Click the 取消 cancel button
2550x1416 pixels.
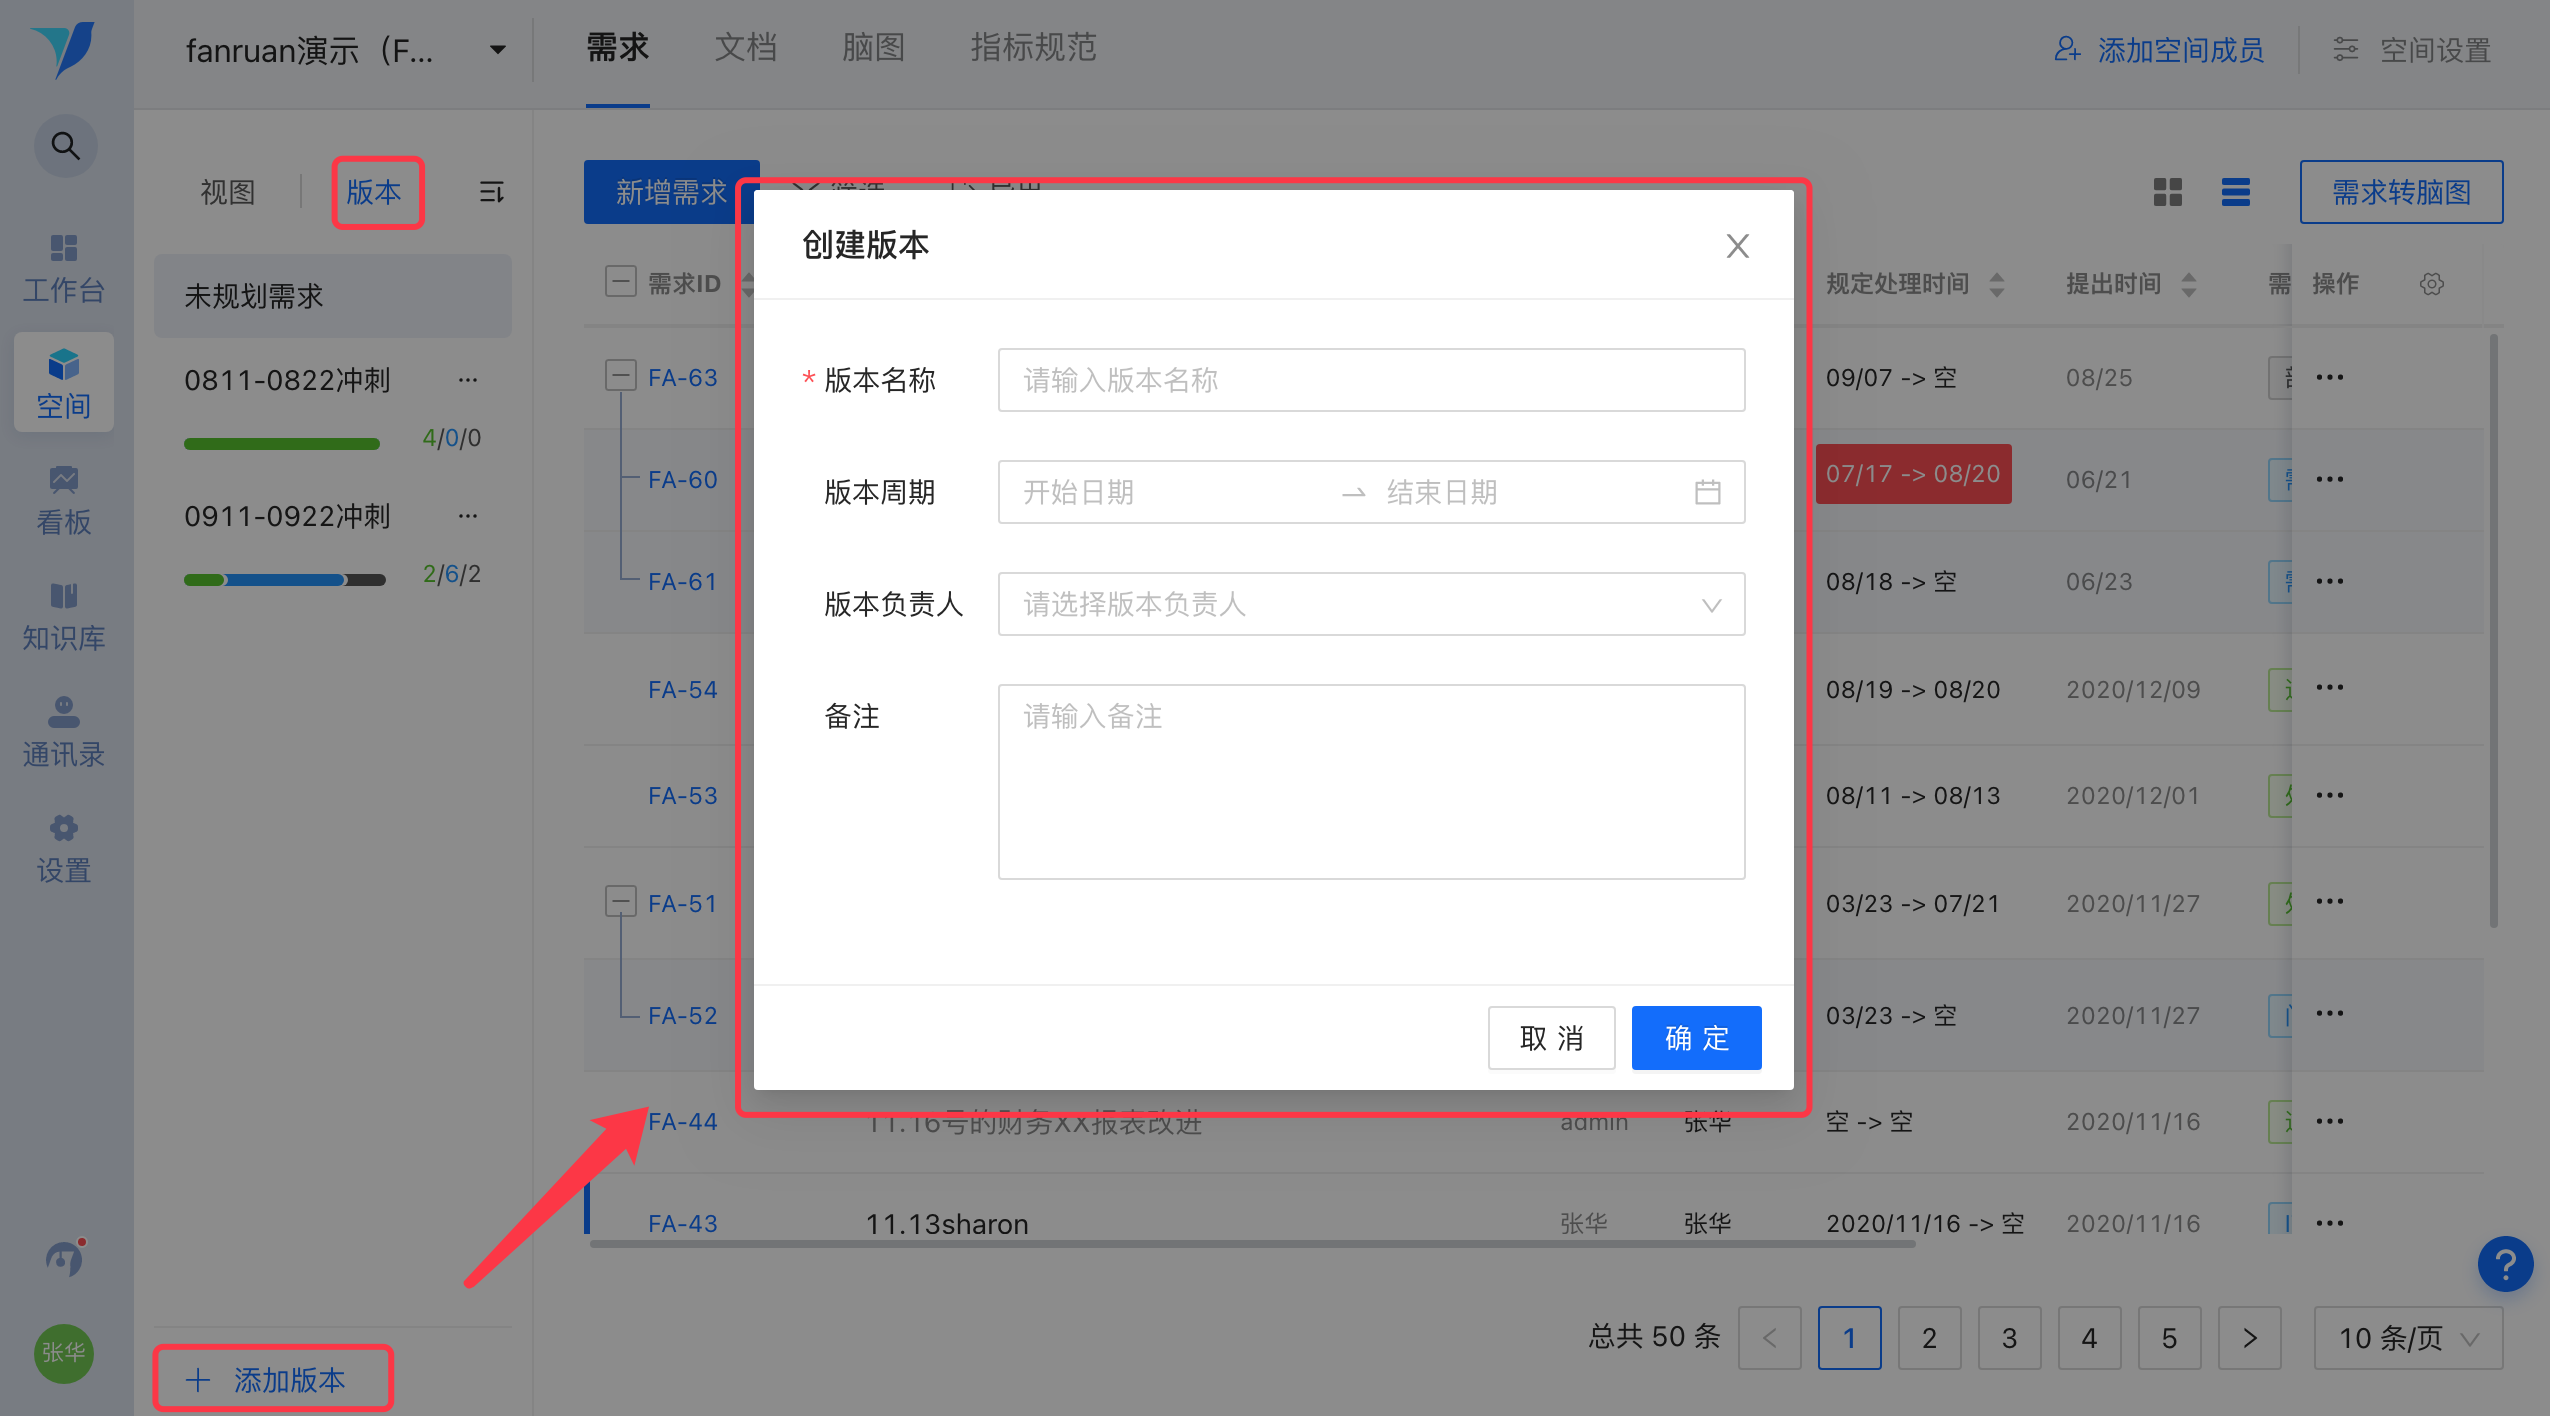click(1551, 1038)
